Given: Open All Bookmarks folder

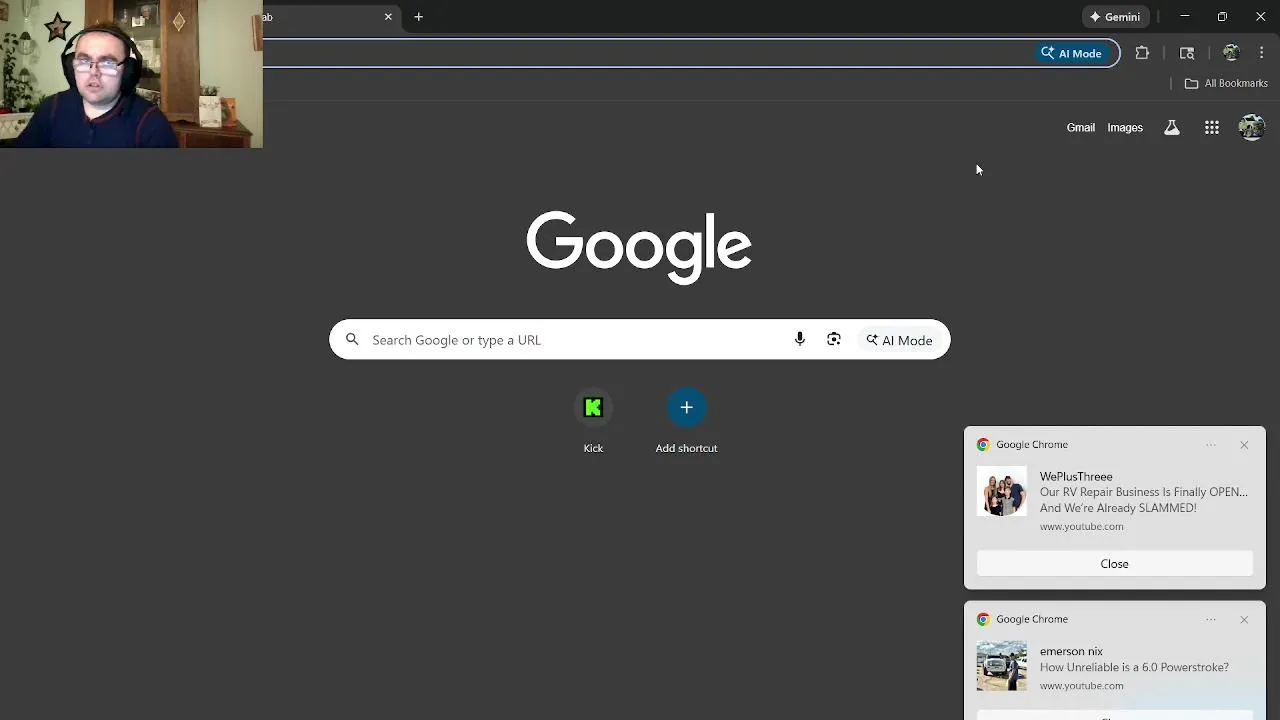Looking at the screenshot, I should (1226, 83).
